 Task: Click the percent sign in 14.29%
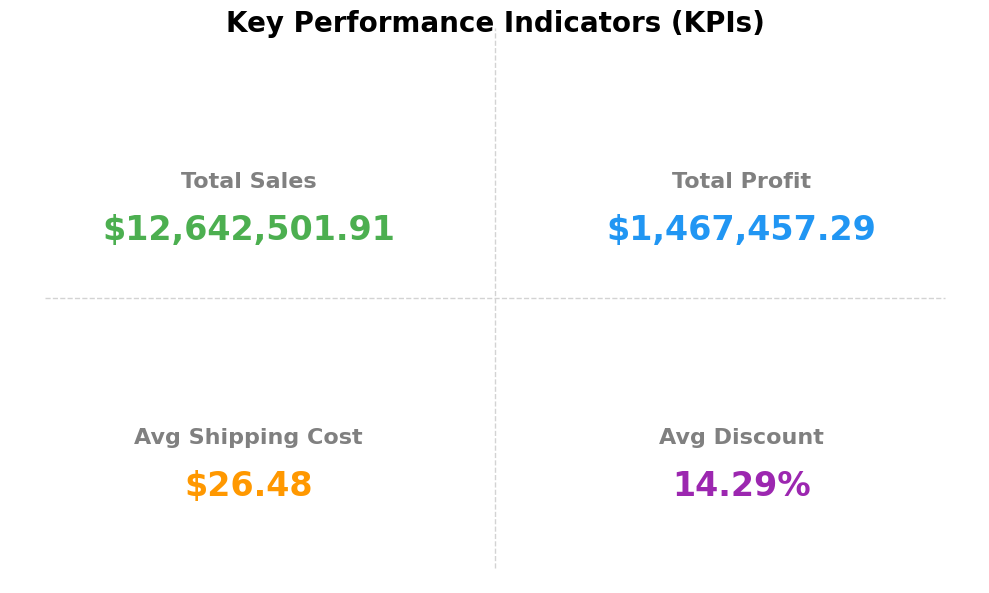click(x=794, y=486)
